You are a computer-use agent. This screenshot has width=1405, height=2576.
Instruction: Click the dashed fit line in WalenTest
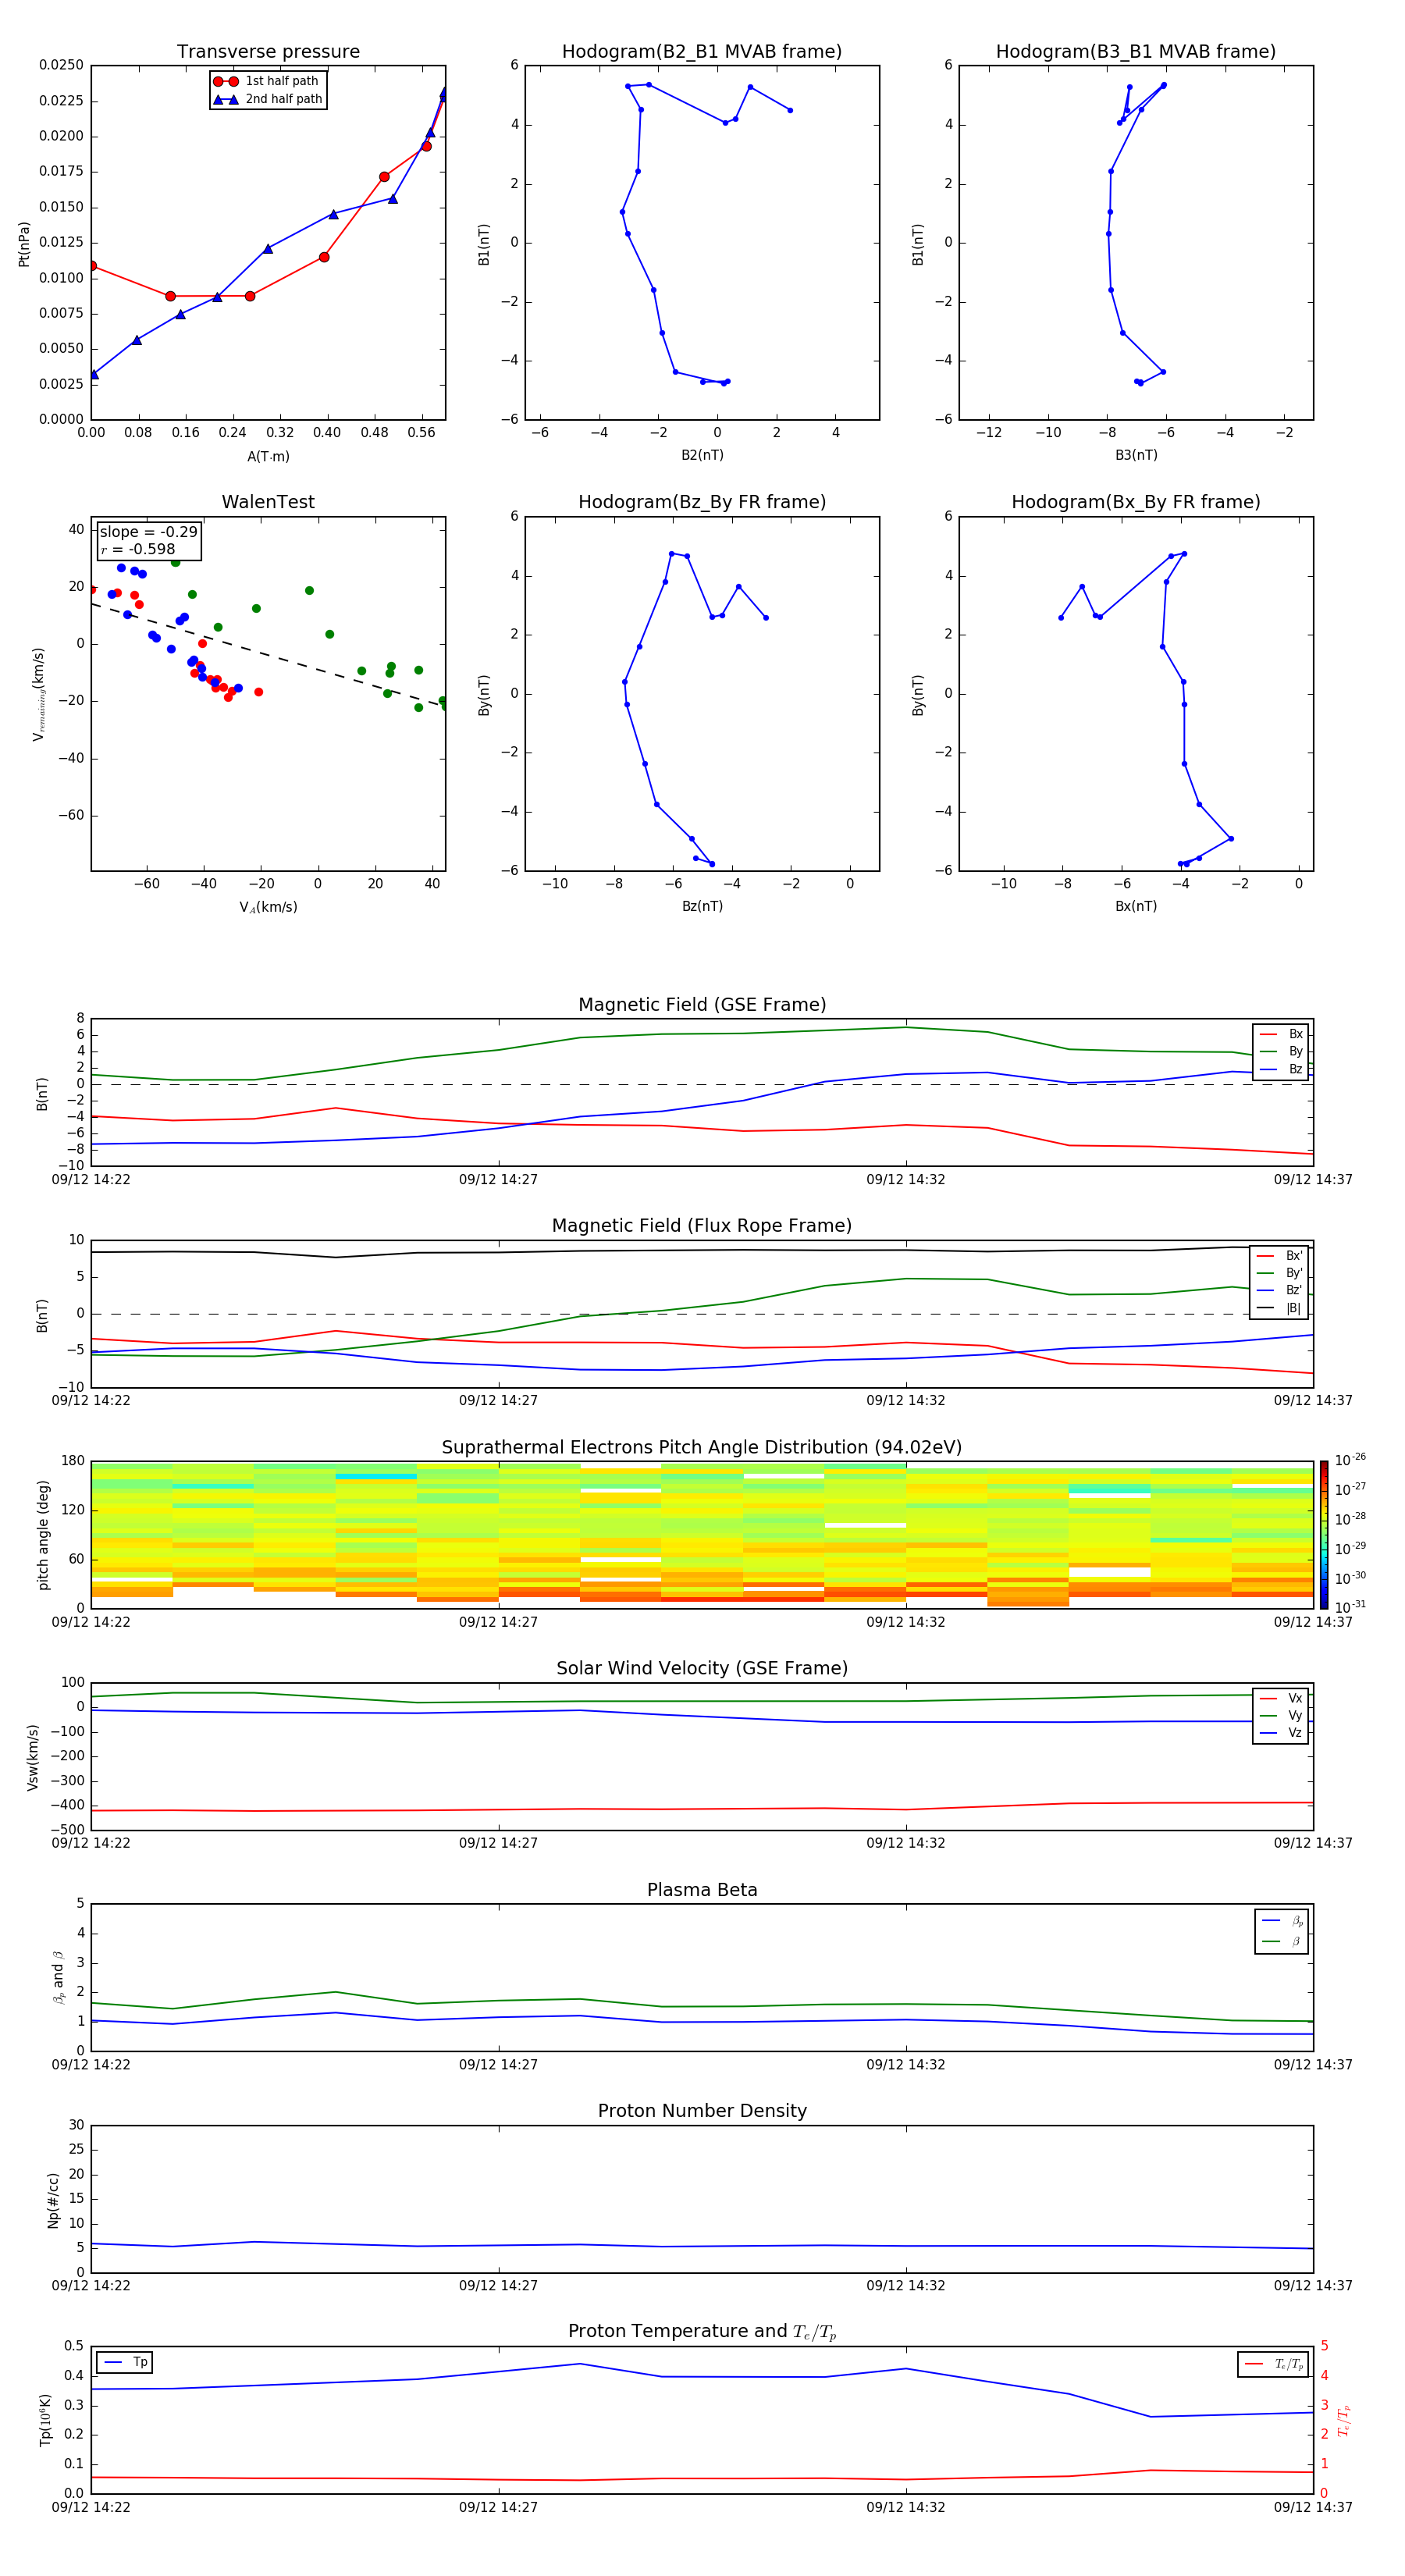pyautogui.click(x=268, y=655)
